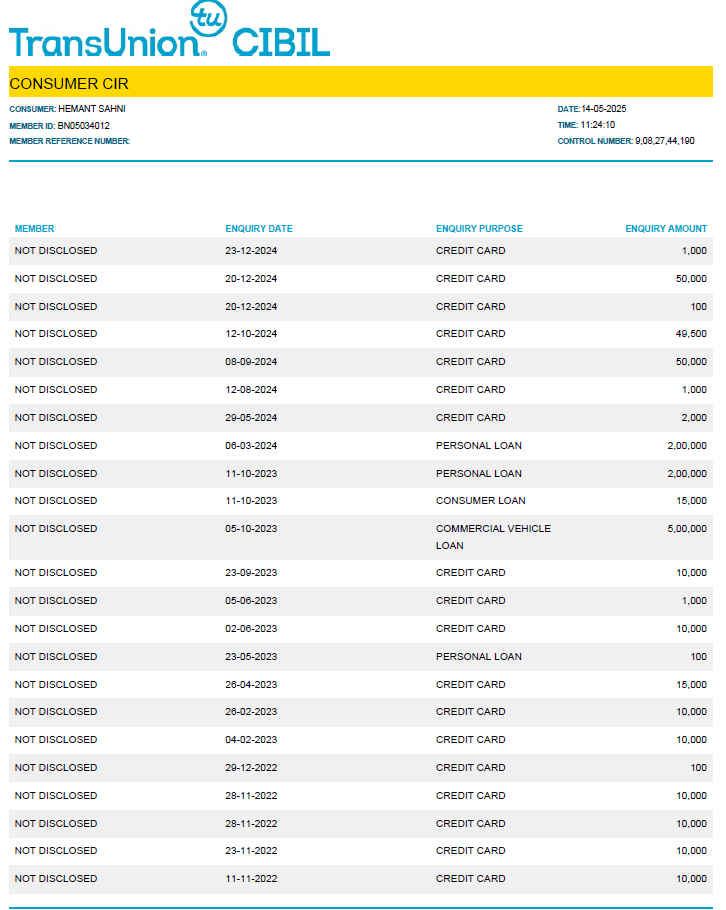Click the ENQUIRY DATE column header

259,229
